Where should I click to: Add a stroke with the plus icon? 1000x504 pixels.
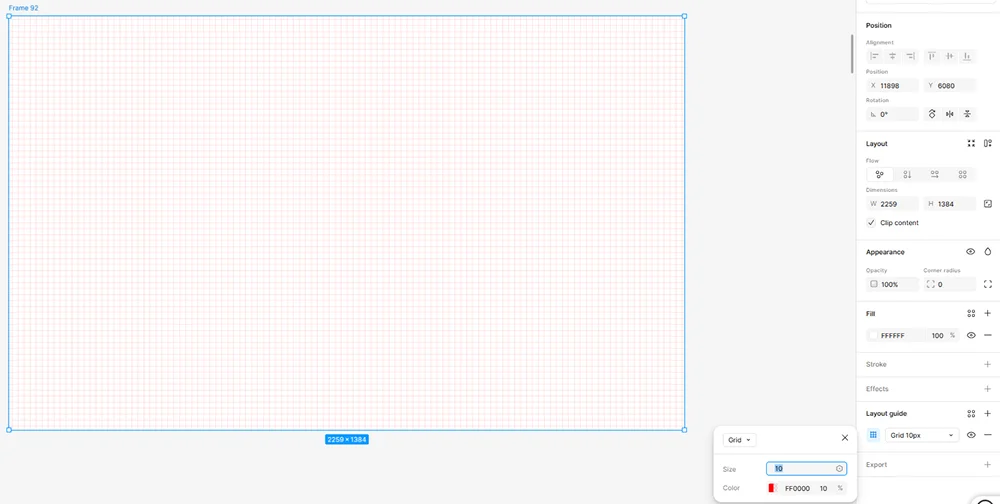click(x=988, y=364)
